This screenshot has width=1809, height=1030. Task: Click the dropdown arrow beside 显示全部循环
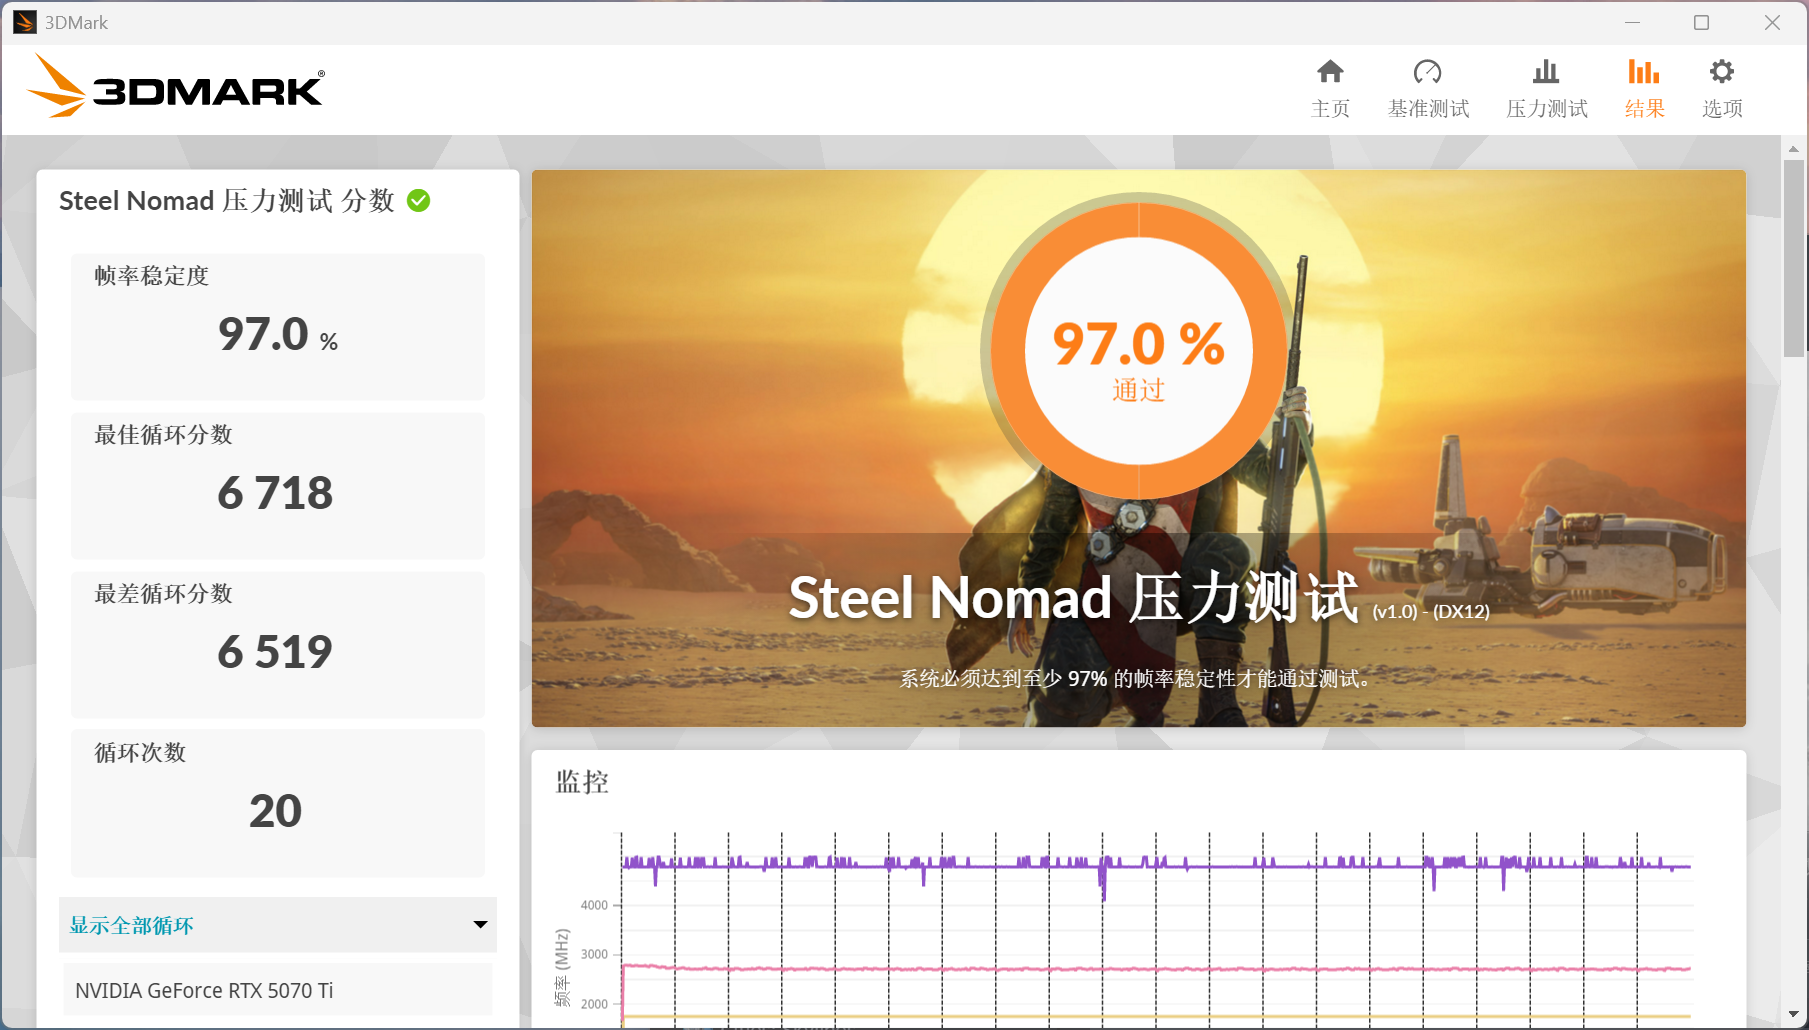click(x=480, y=925)
